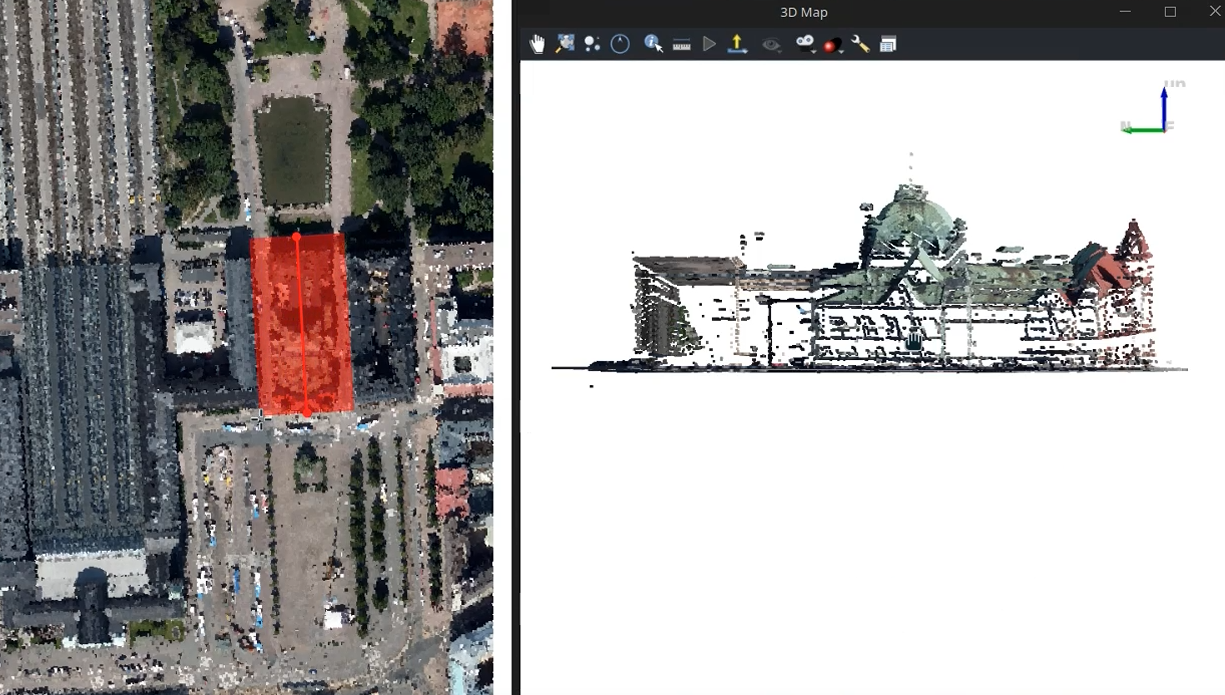Open the red sphere dropdown
The height and width of the screenshot is (695, 1225).
point(833,44)
